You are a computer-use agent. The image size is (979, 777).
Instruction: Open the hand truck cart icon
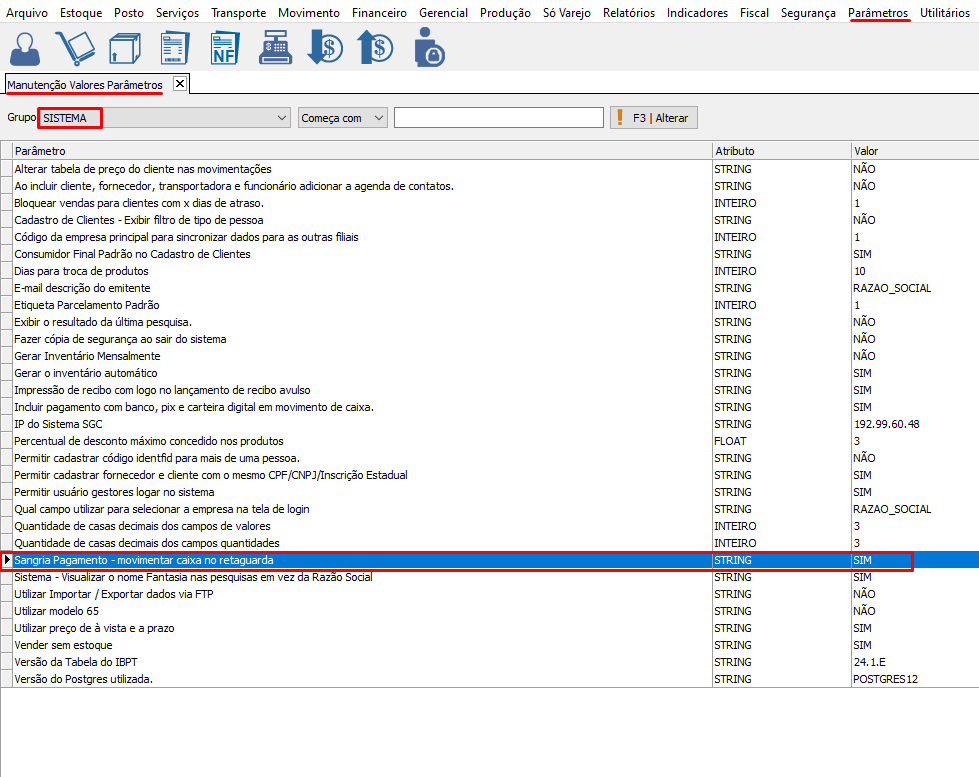75,47
